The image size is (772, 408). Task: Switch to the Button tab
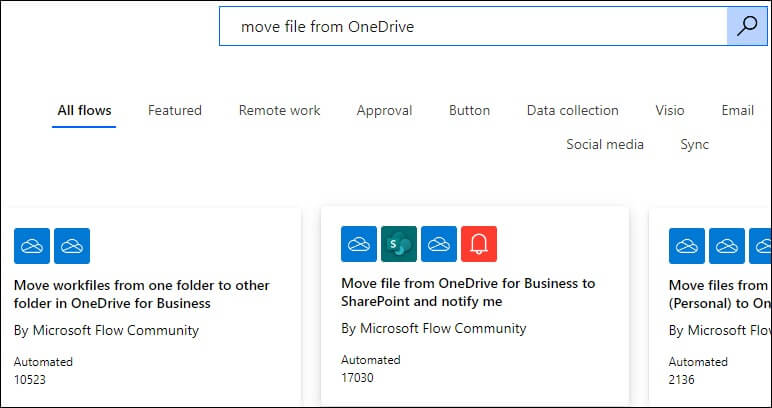(469, 110)
